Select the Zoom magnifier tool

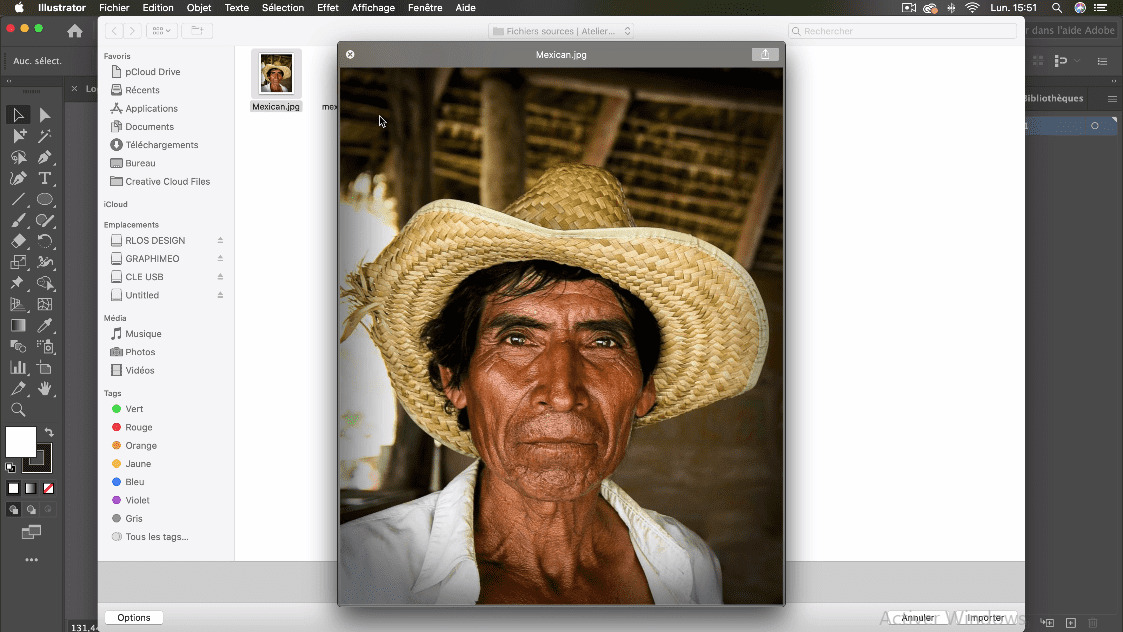tap(18, 410)
